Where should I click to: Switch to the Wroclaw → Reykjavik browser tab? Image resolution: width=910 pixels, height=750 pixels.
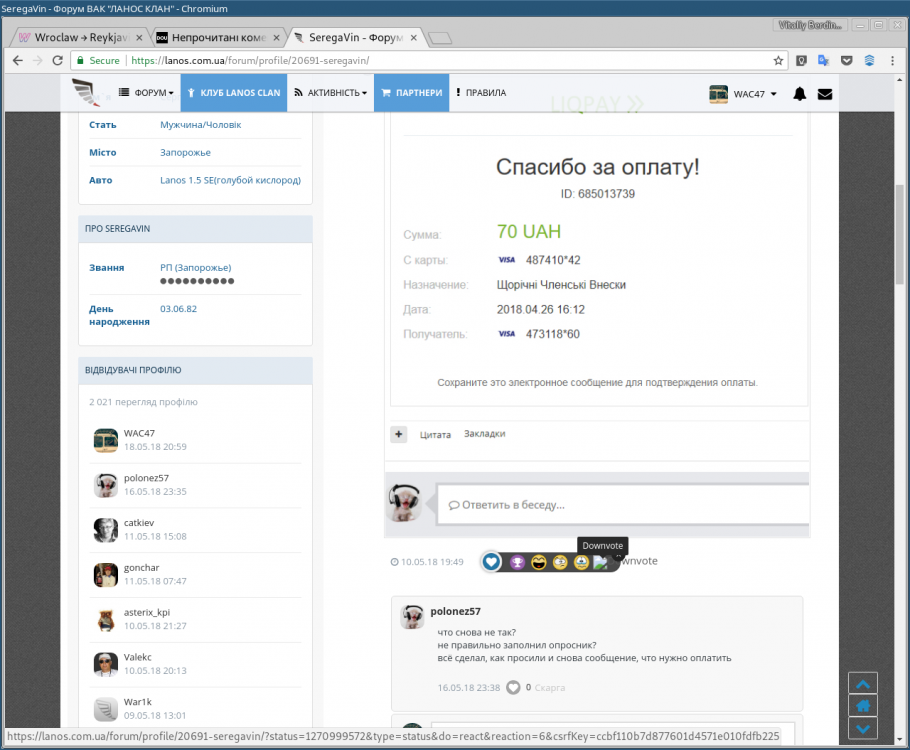tap(78, 38)
